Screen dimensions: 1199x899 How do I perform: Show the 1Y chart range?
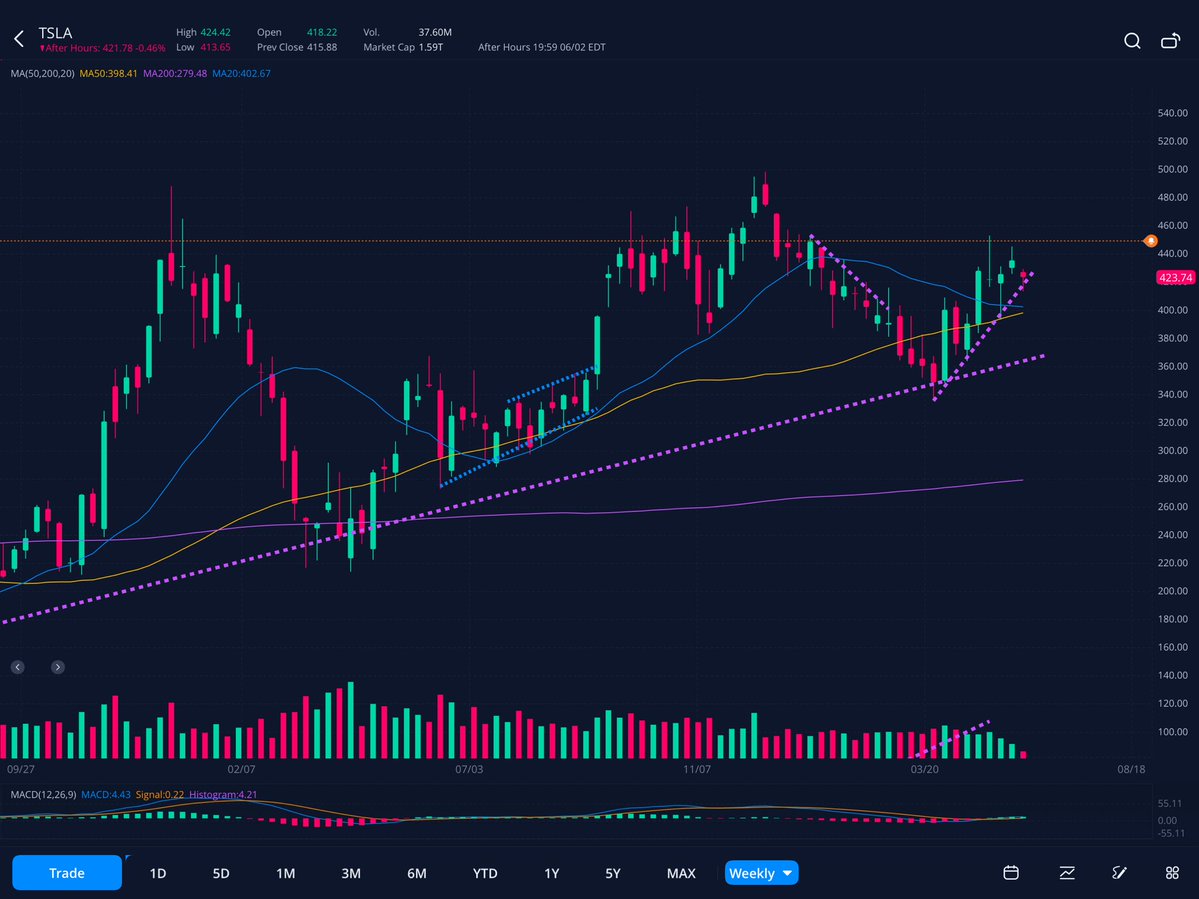[551, 873]
